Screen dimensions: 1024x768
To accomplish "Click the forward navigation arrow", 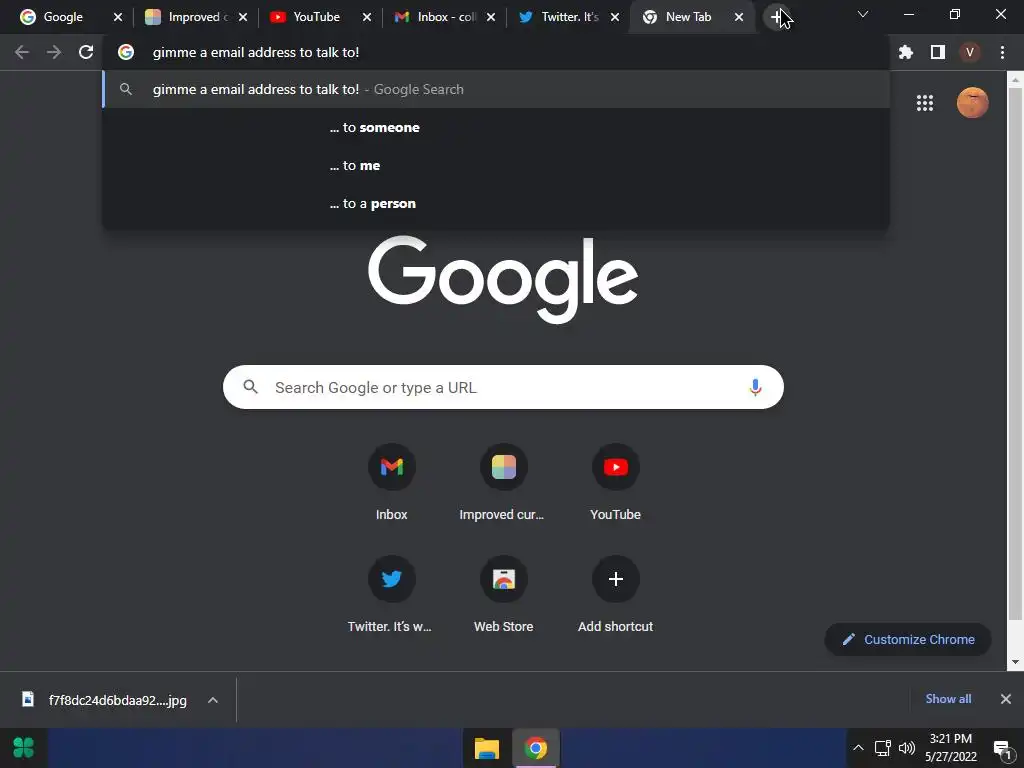I will 54,52.
